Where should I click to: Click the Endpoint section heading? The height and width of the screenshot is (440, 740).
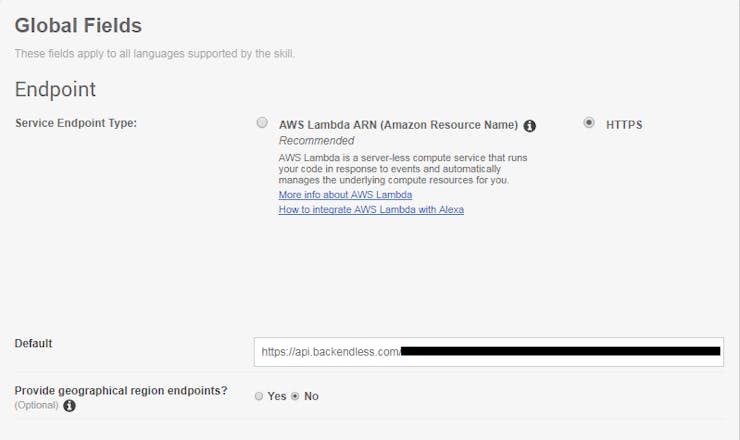(55, 89)
